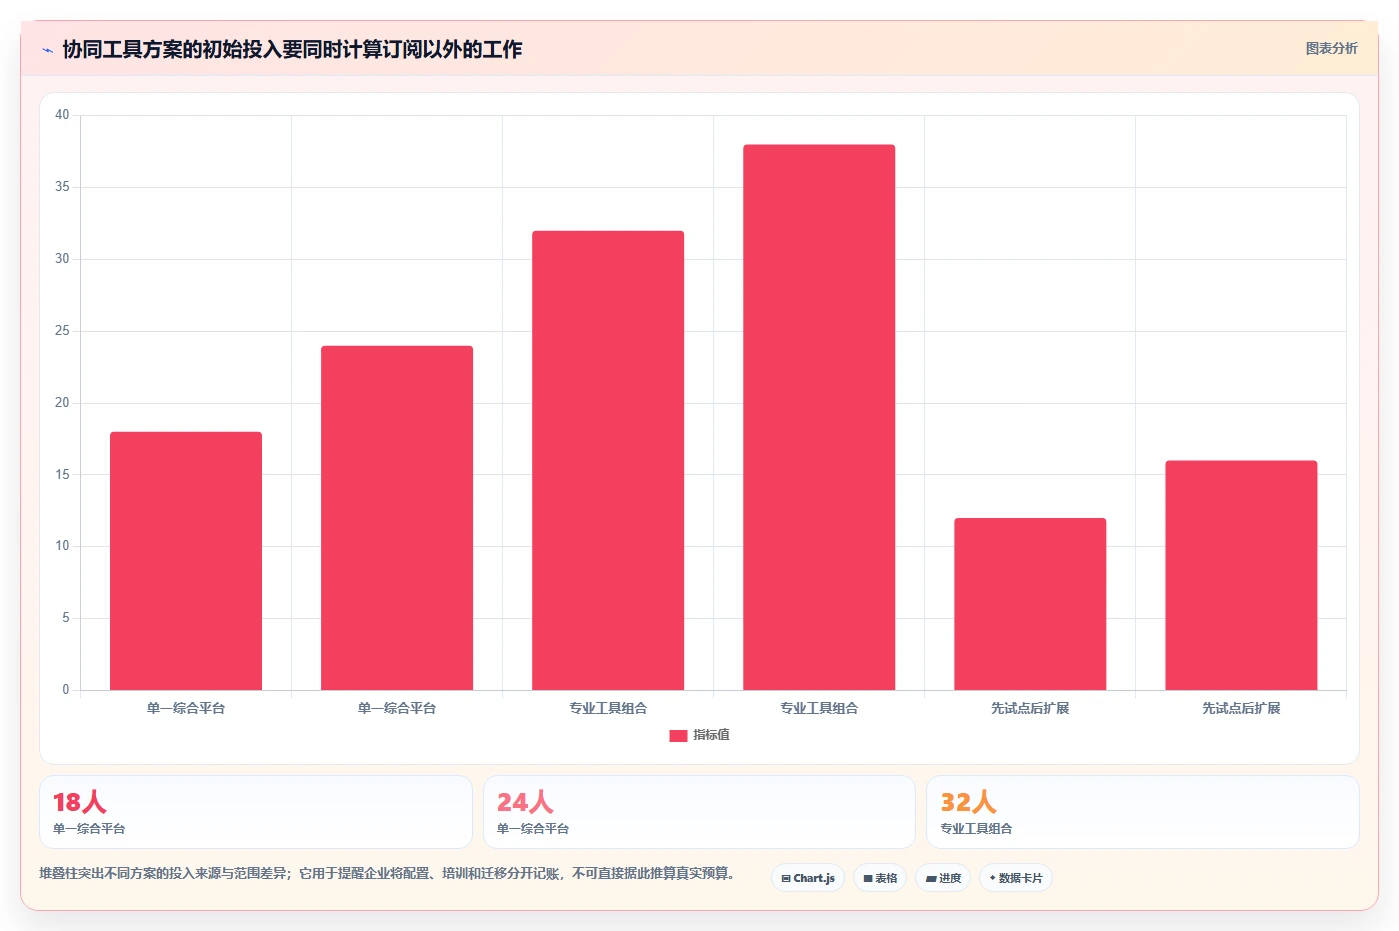The height and width of the screenshot is (931, 1399).
Task: Click the 0 y-axis tick label
Action: pos(66,690)
